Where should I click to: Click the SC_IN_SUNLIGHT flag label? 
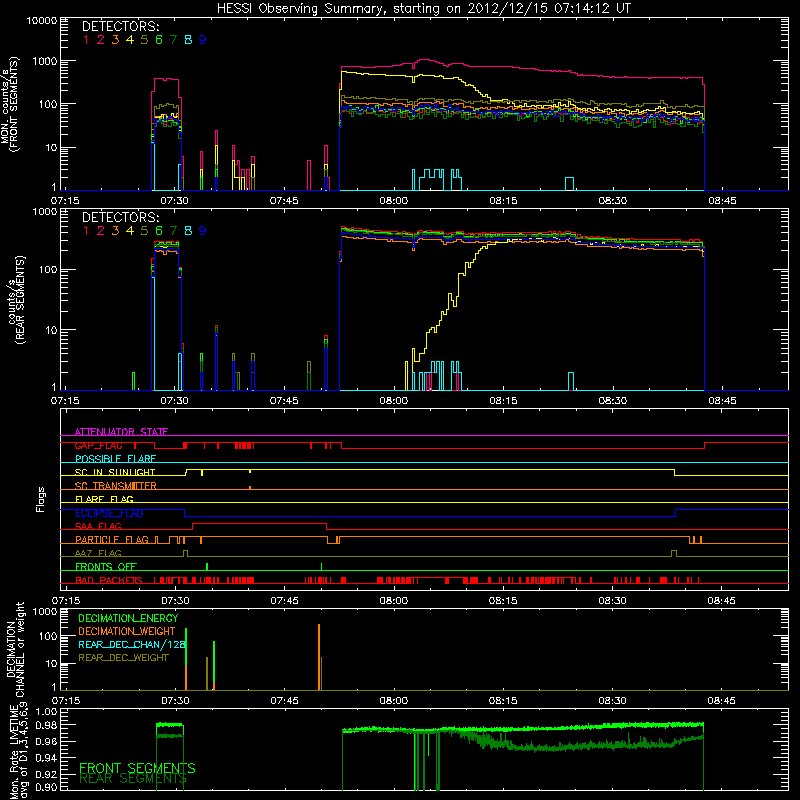(115, 472)
